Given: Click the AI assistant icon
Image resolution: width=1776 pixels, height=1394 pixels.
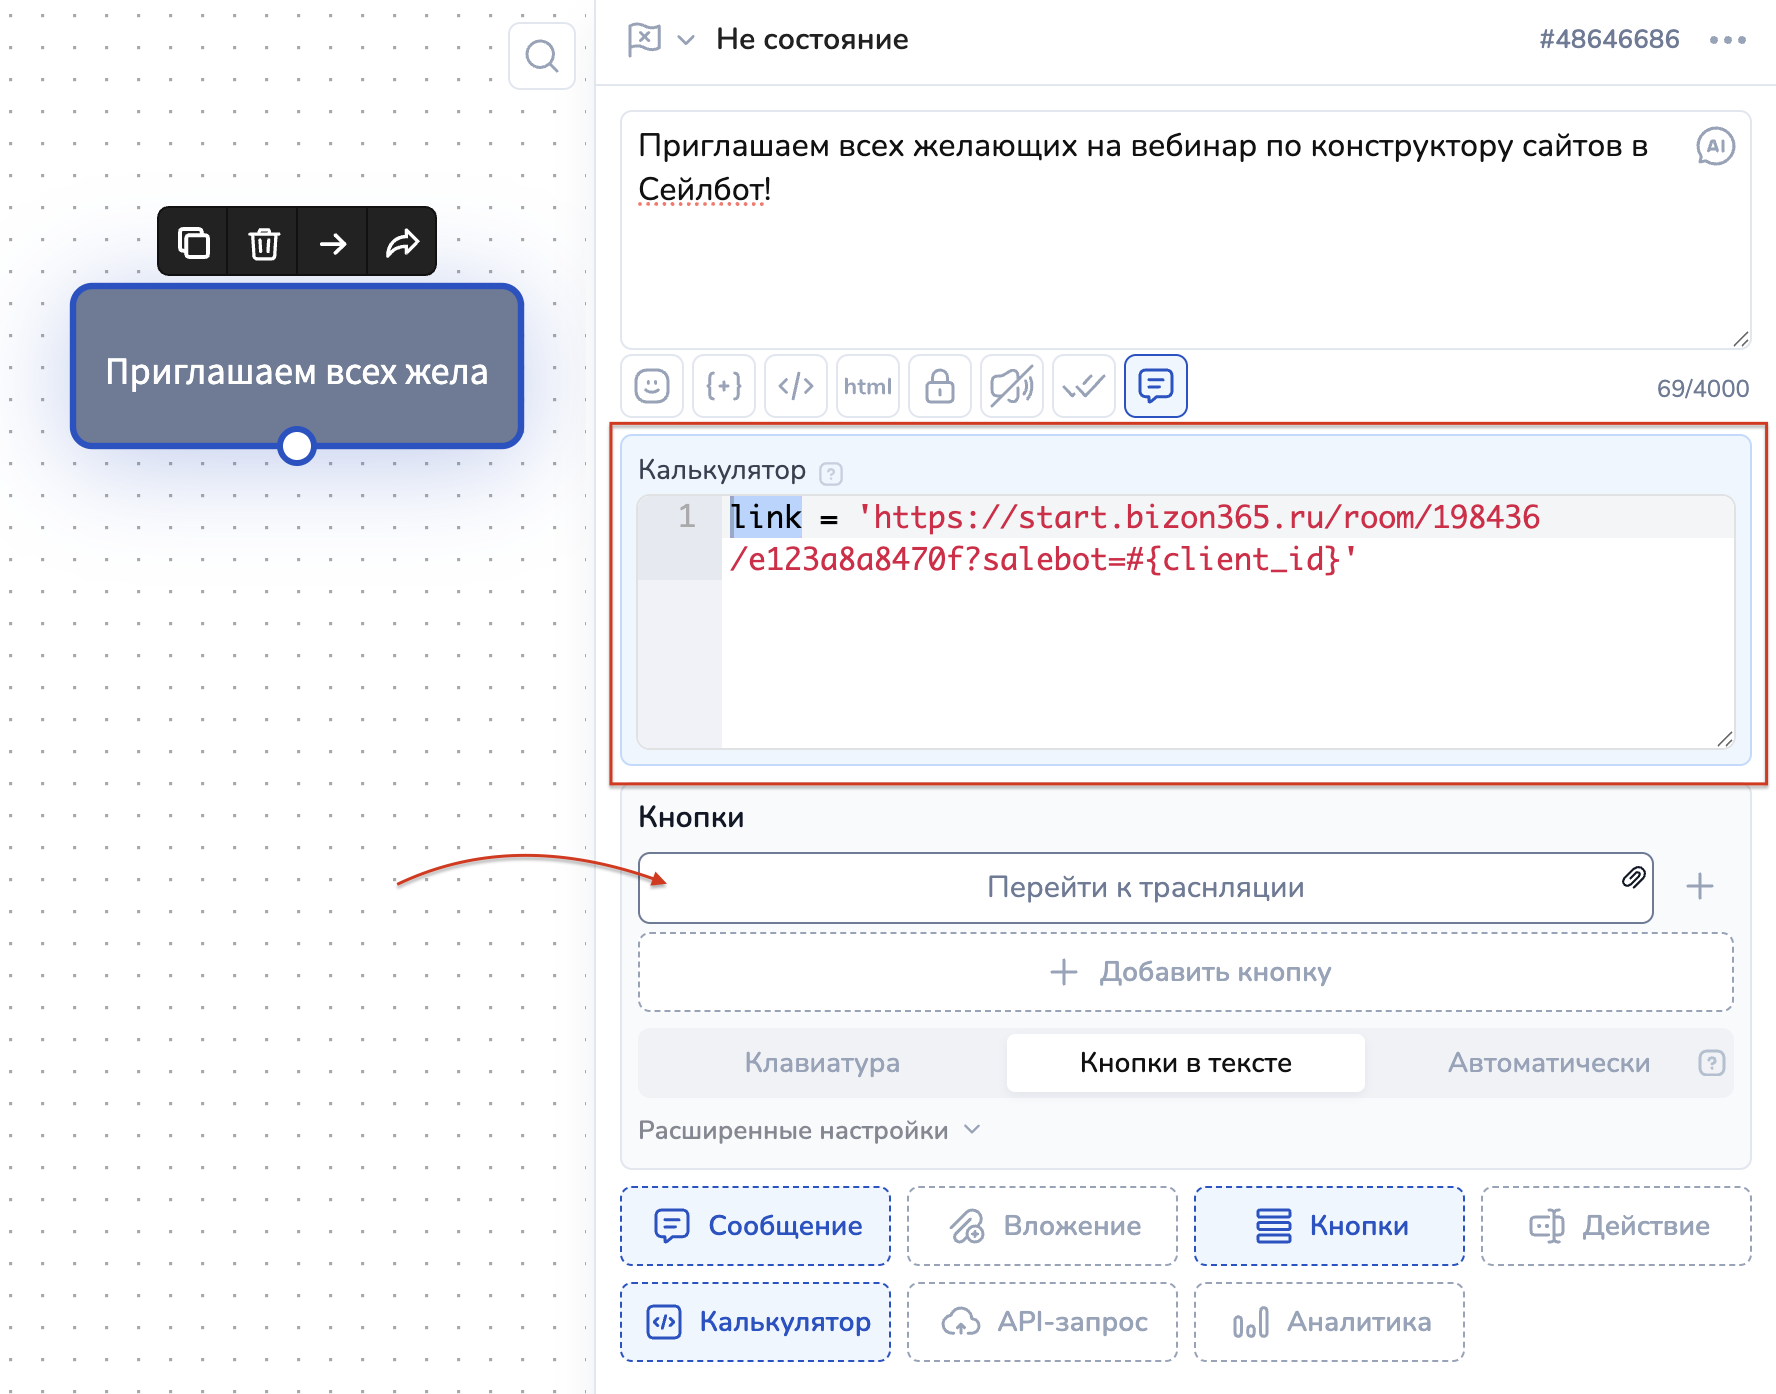Looking at the screenshot, I should tap(1715, 147).
